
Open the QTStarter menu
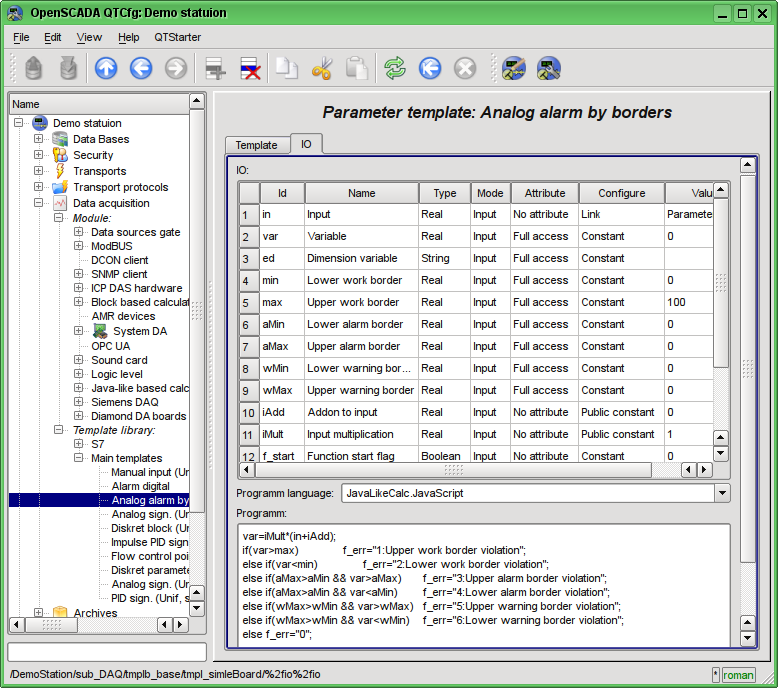click(177, 37)
